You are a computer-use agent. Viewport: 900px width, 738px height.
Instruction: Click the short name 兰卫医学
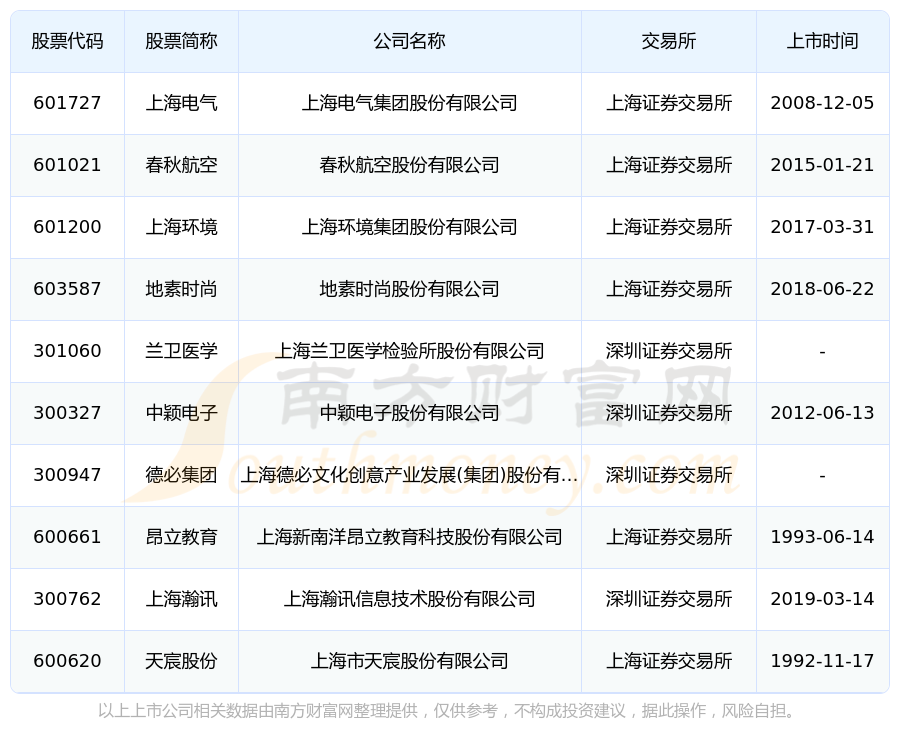(181, 351)
